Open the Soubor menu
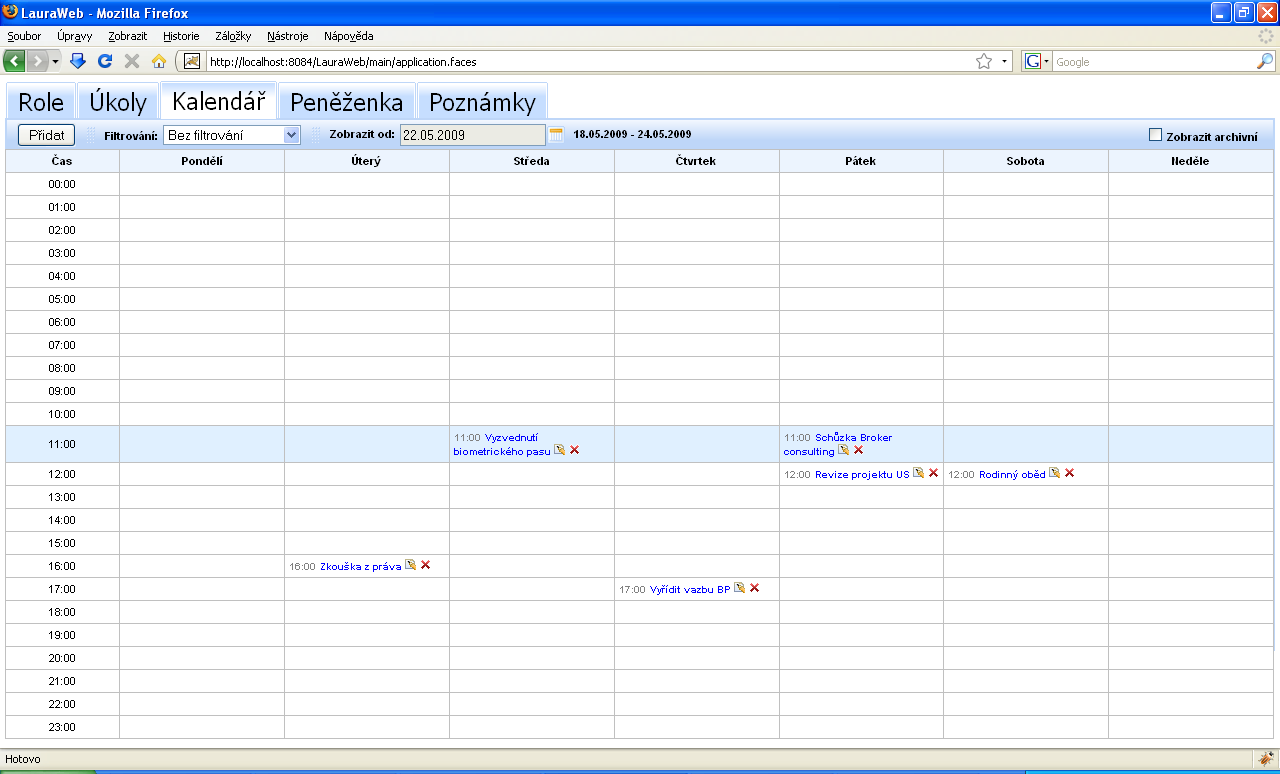1280x774 pixels. point(24,36)
